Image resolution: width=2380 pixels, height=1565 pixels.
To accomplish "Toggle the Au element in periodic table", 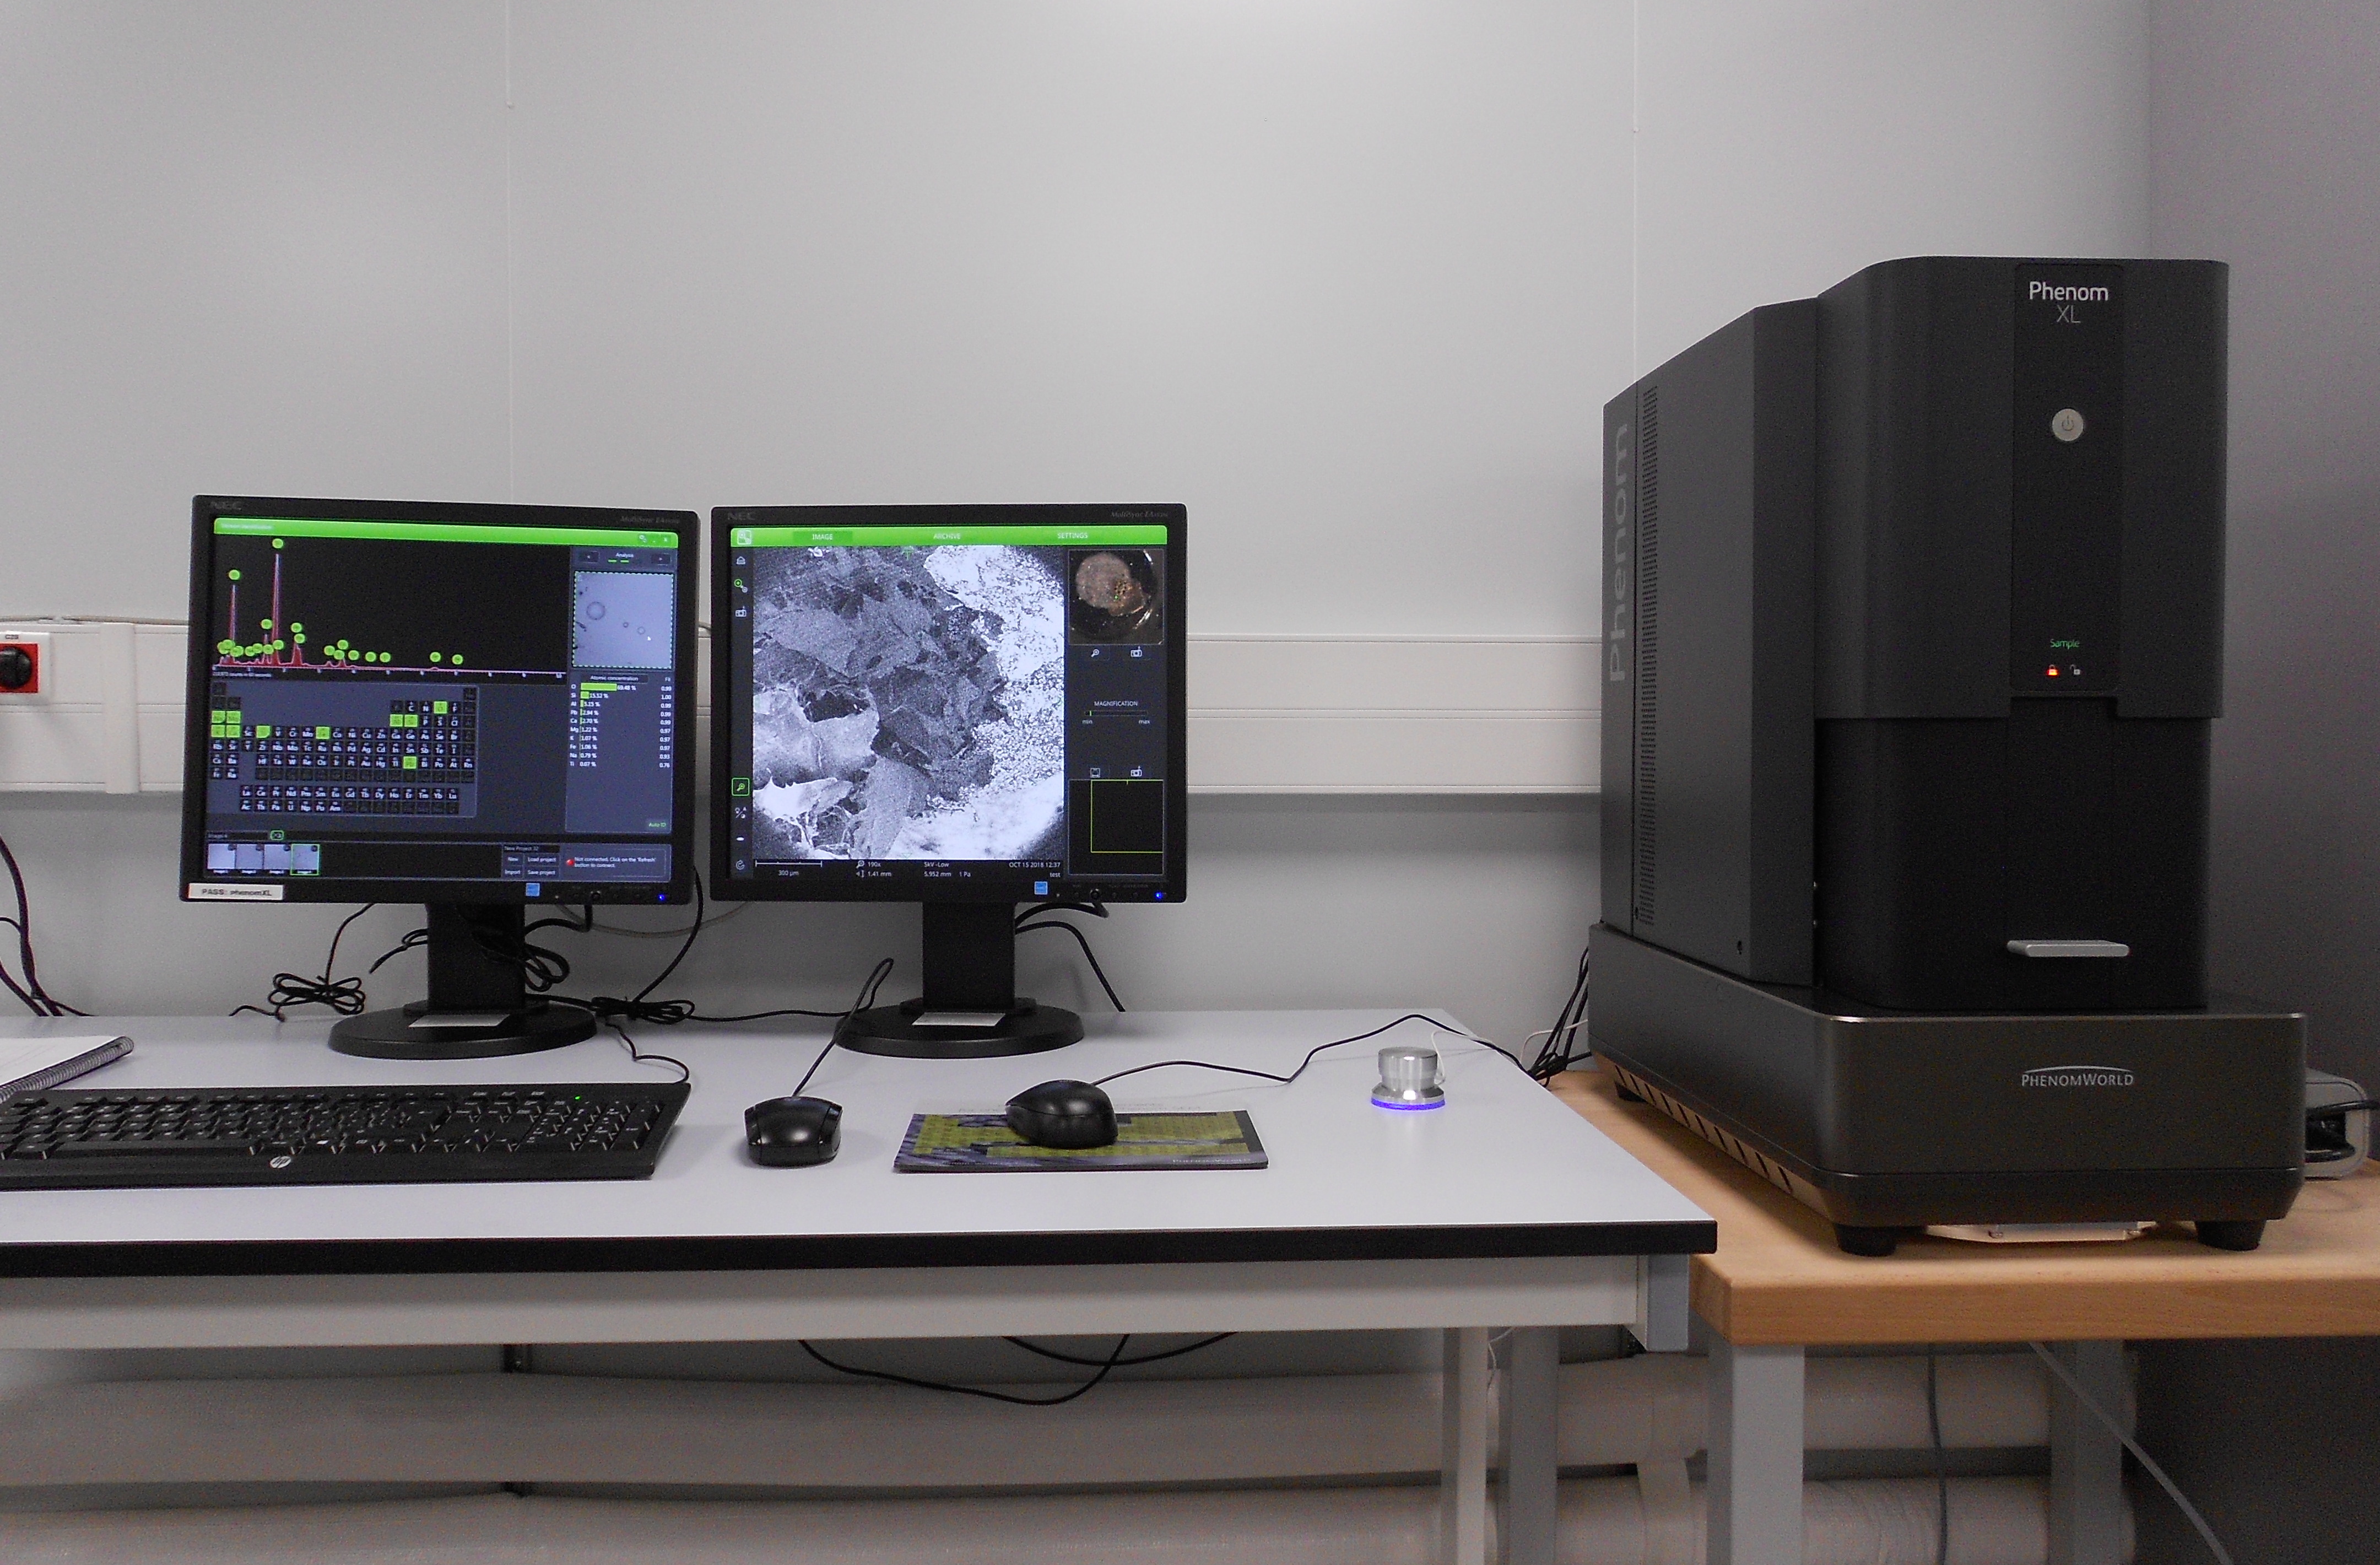I will (x=366, y=763).
